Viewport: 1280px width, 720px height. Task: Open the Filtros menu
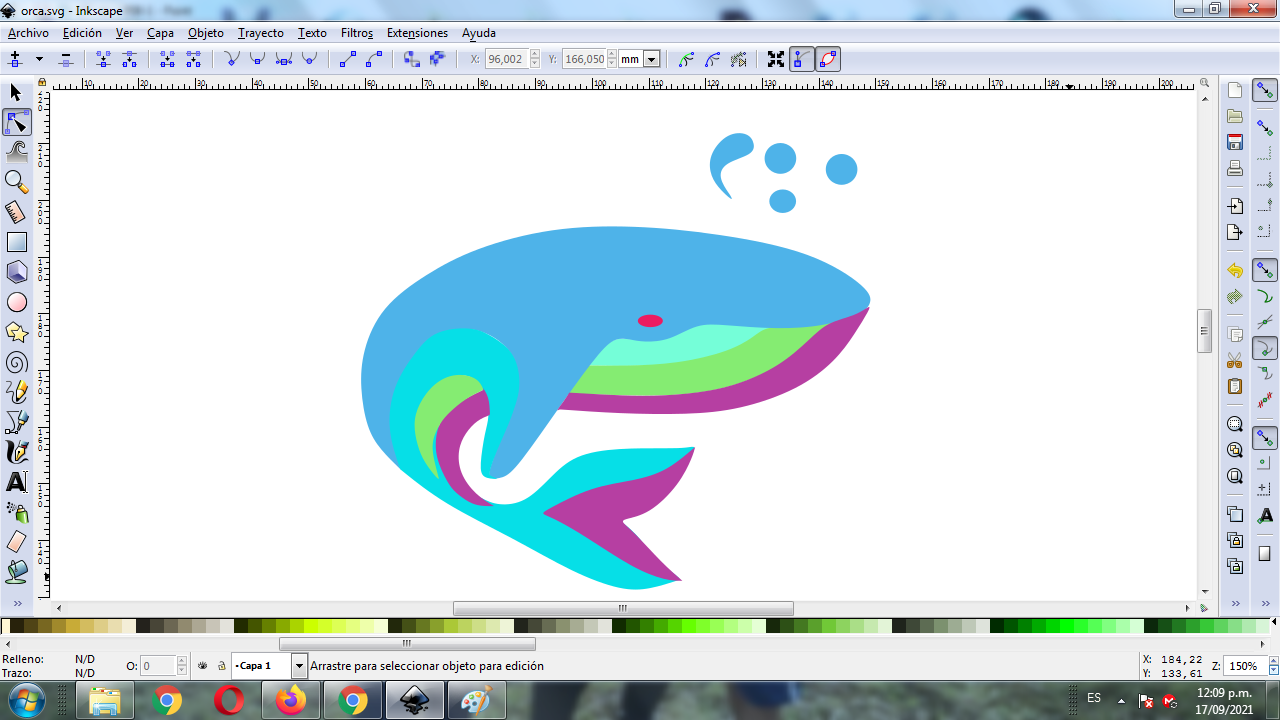[x=357, y=33]
